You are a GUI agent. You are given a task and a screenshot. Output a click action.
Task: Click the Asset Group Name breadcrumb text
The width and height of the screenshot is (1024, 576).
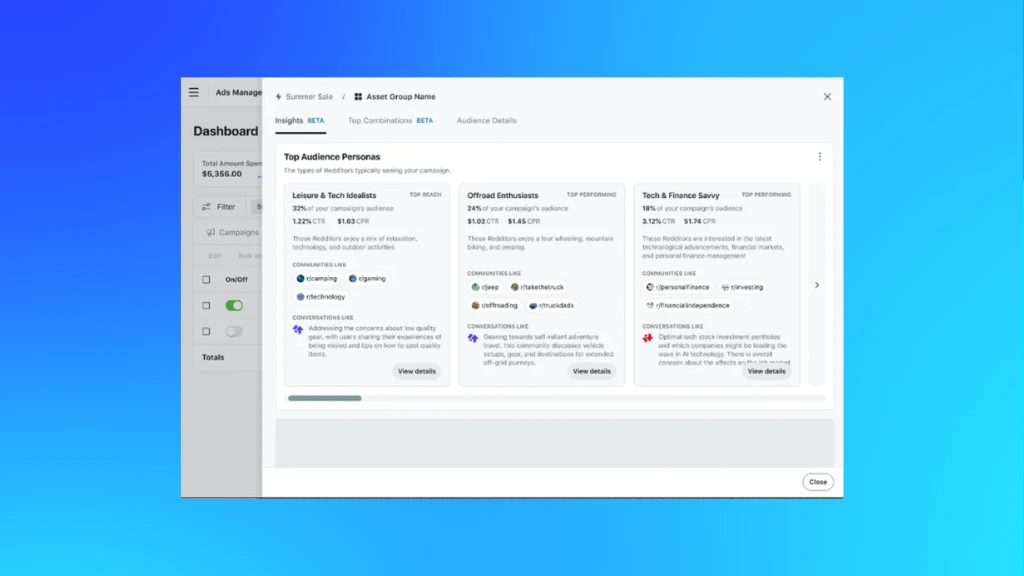pos(401,97)
